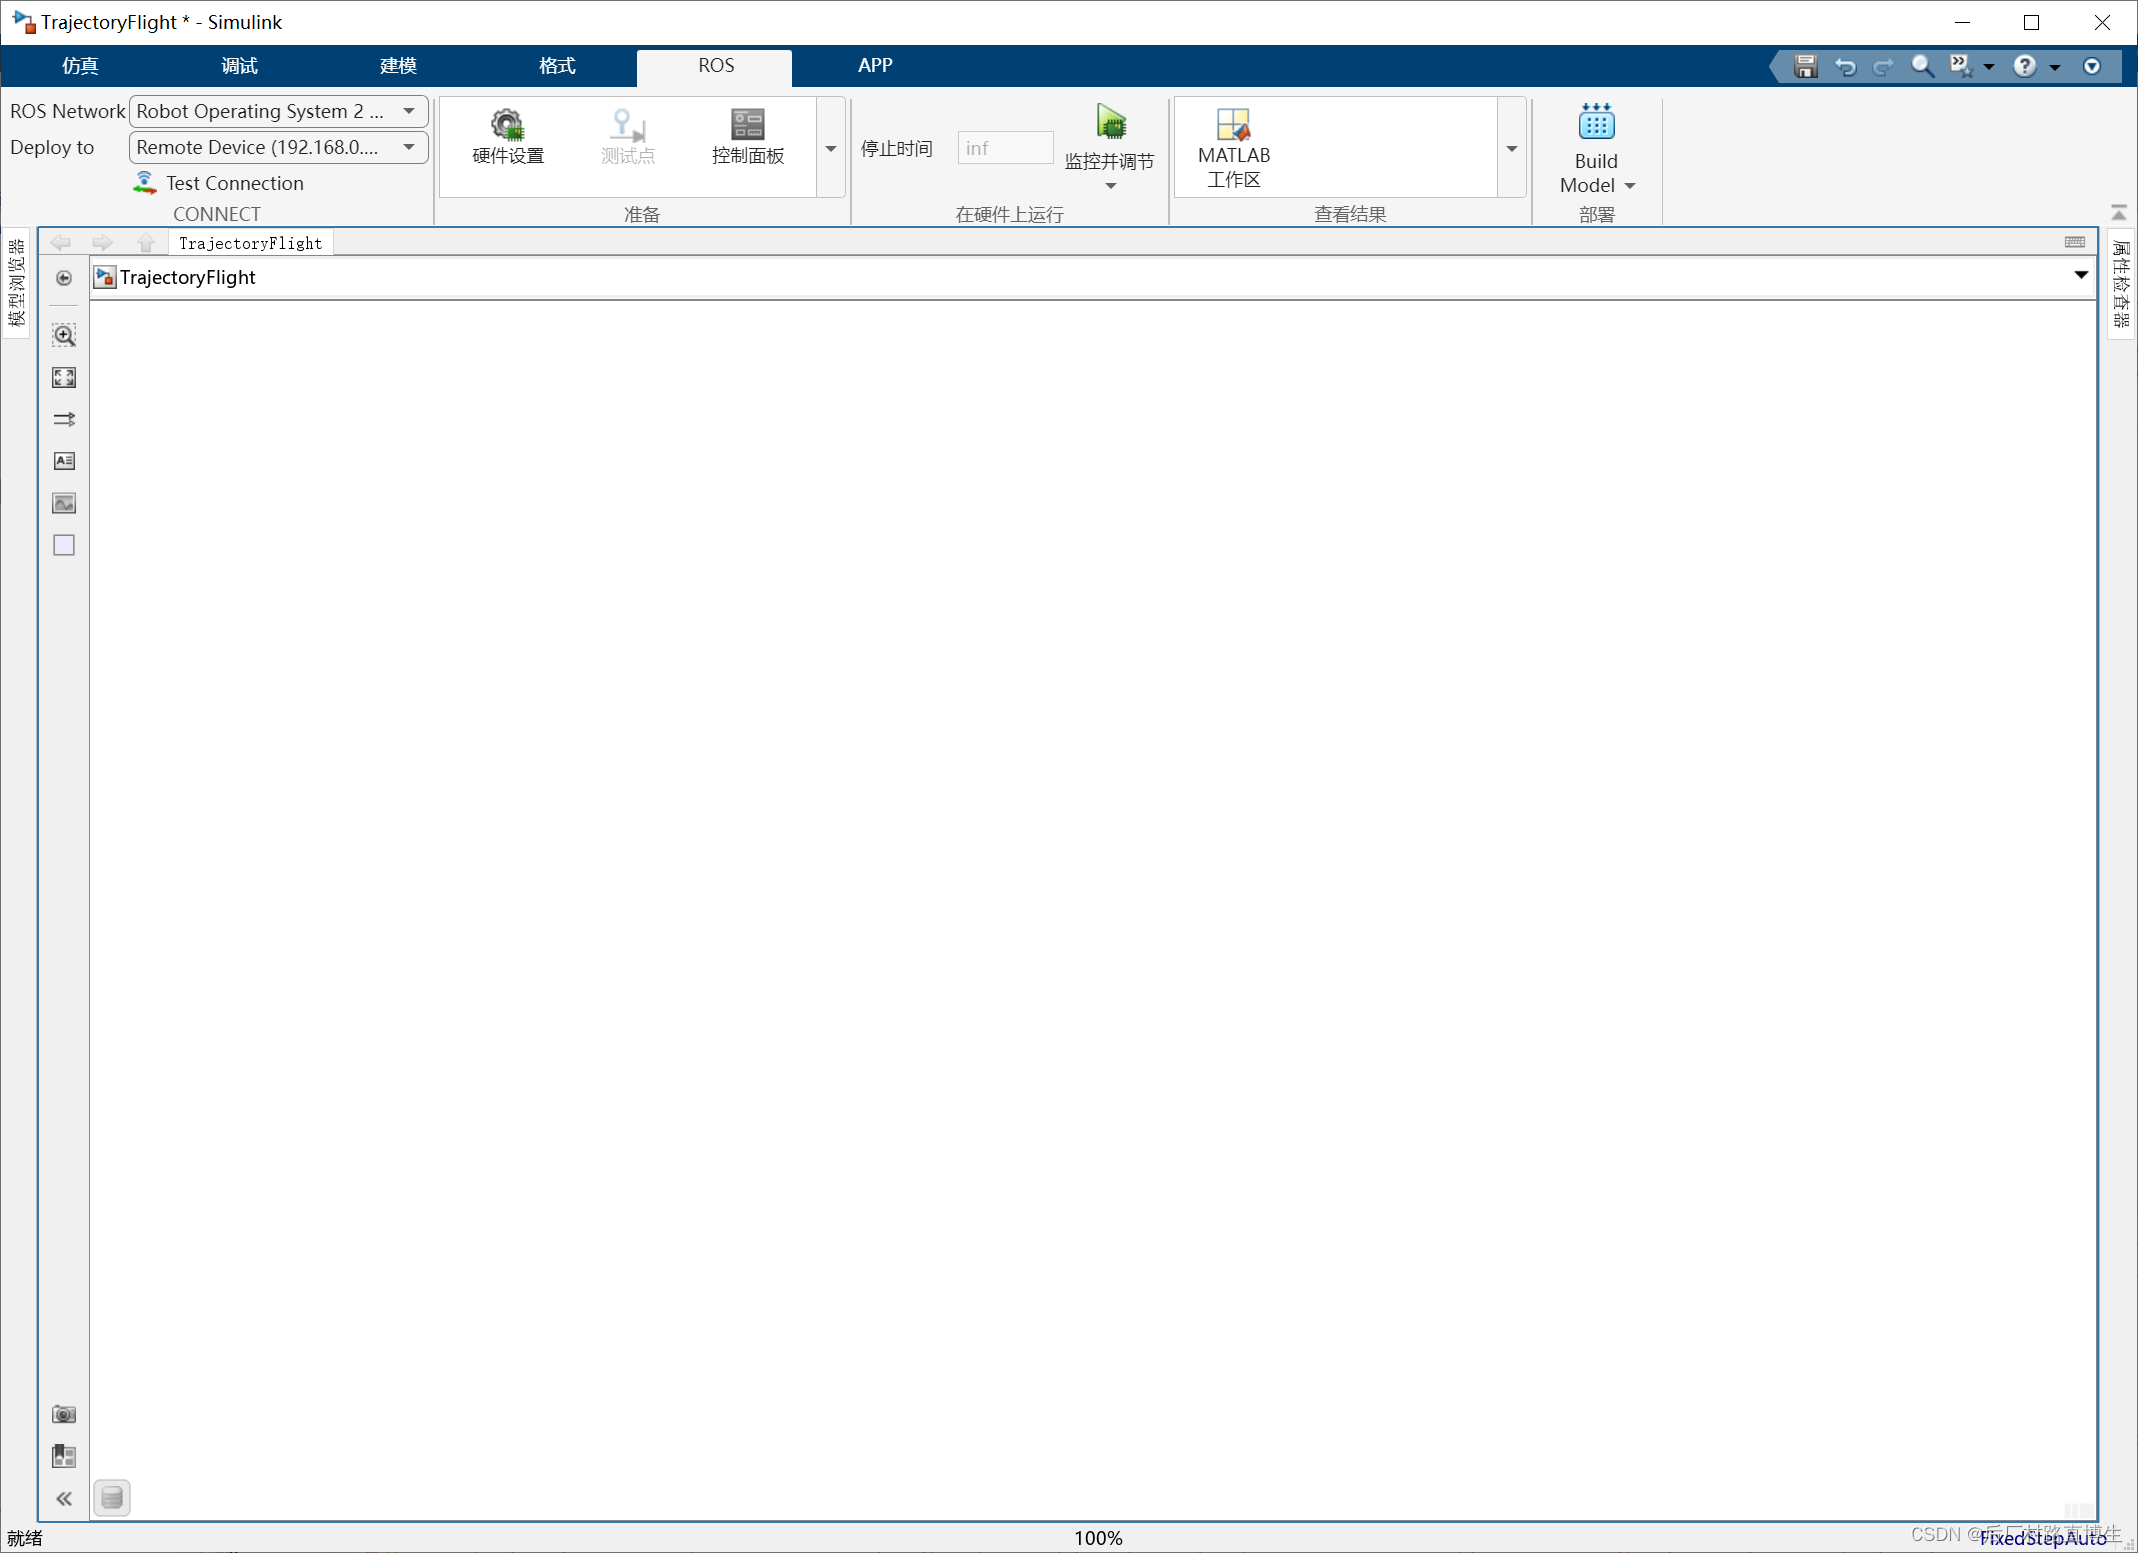The image size is (2138, 1553).
Task: Click the hide/show explorer bar circle icon
Action: click(64, 278)
